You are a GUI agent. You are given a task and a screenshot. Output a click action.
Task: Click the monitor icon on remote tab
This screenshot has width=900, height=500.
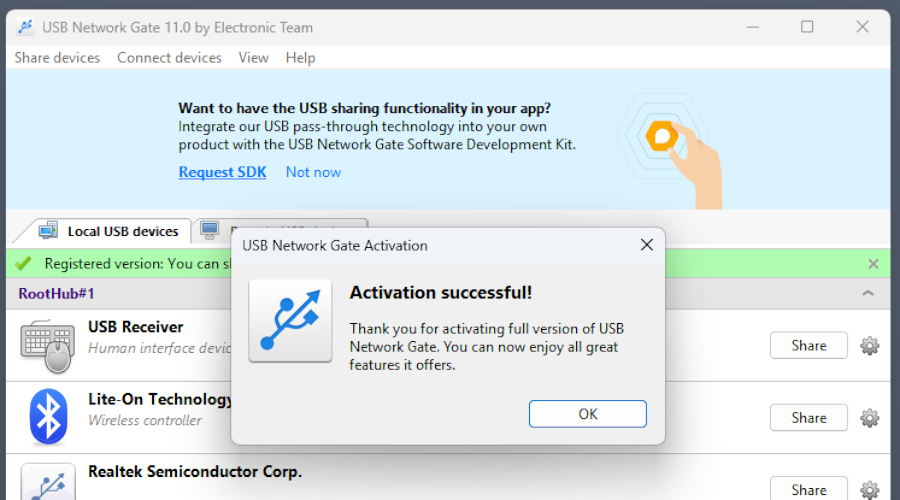(x=210, y=230)
